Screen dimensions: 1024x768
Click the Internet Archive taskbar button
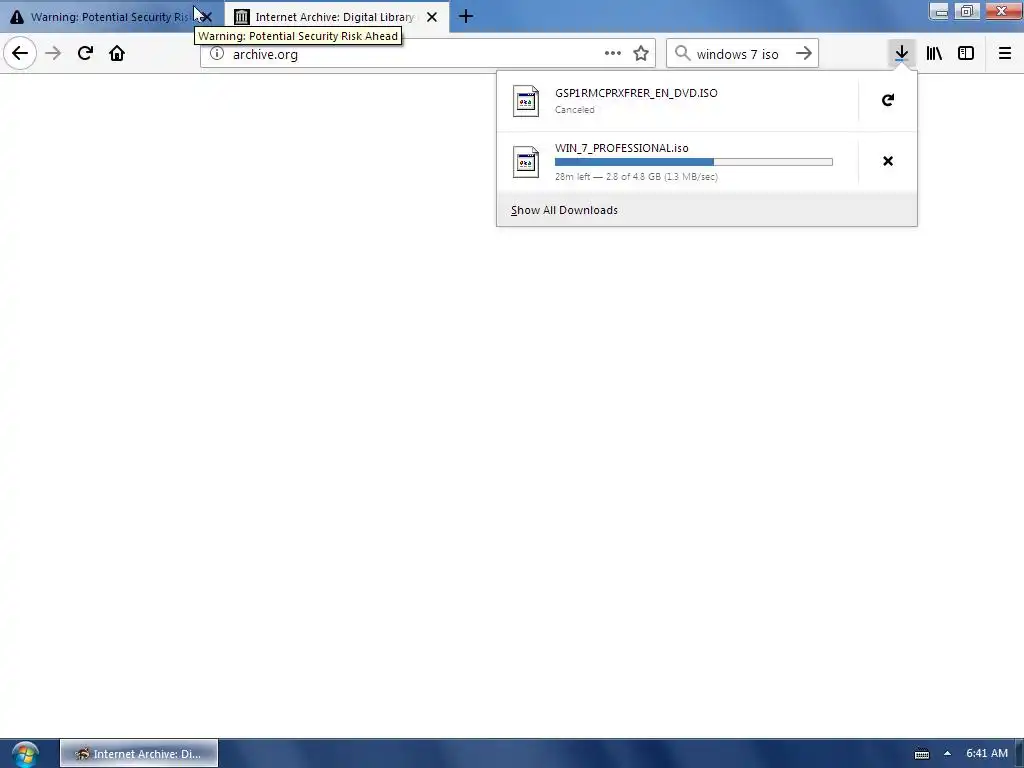(x=138, y=754)
